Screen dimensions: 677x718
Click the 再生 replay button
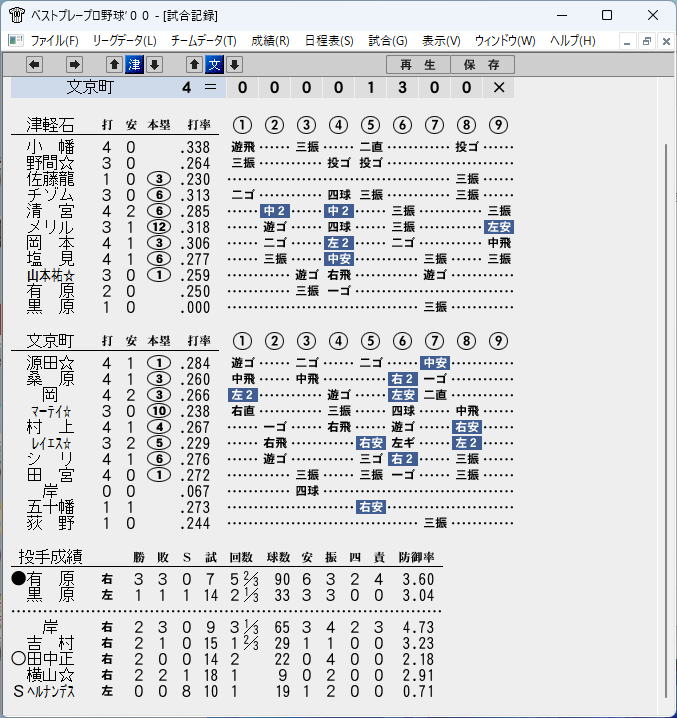tap(418, 65)
